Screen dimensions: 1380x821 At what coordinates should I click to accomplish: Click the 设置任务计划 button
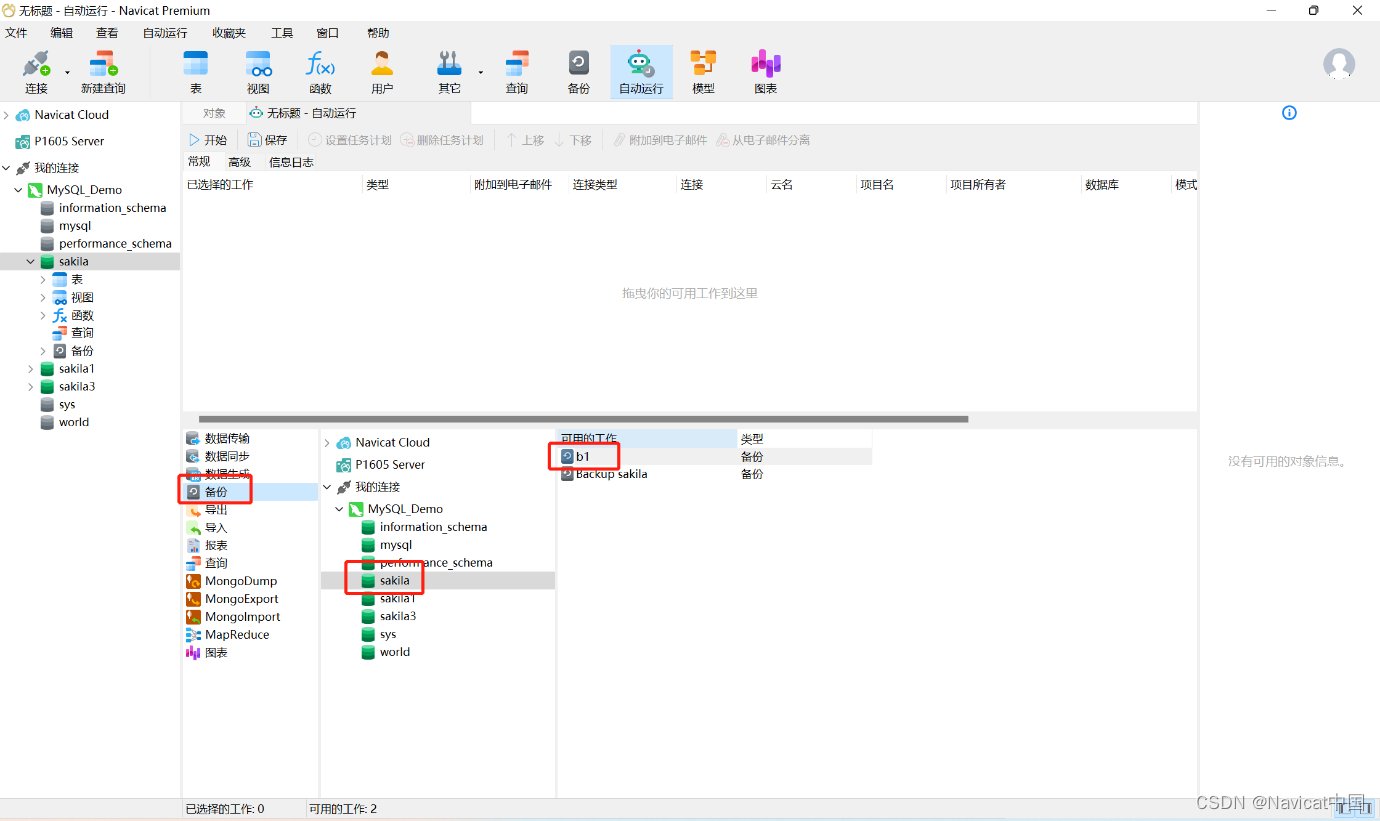click(x=350, y=140)
